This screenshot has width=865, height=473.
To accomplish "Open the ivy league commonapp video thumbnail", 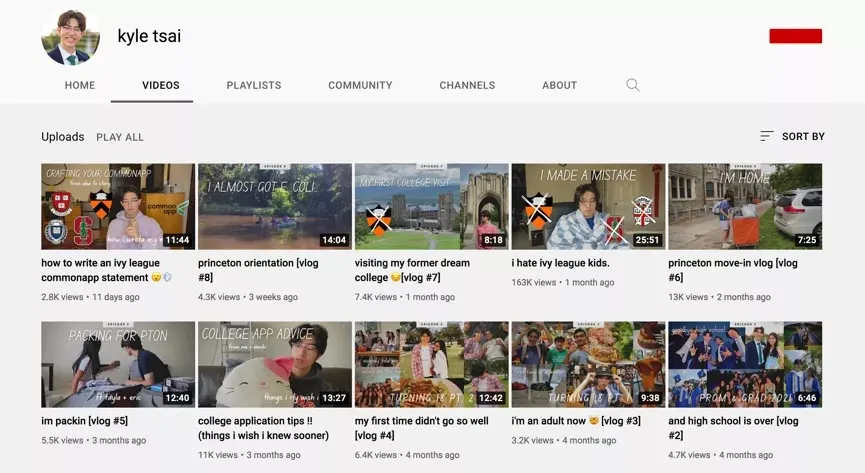I will tap(118, 207).
